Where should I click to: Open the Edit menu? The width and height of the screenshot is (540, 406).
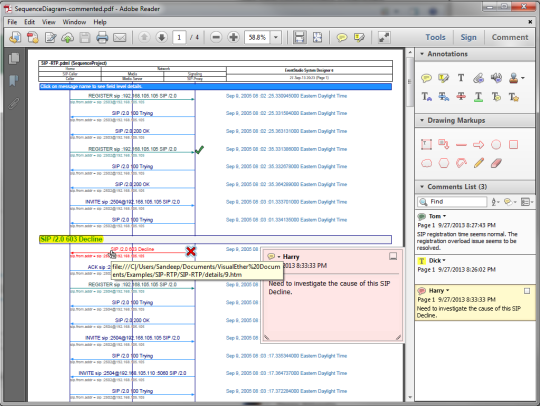point(29,22)
